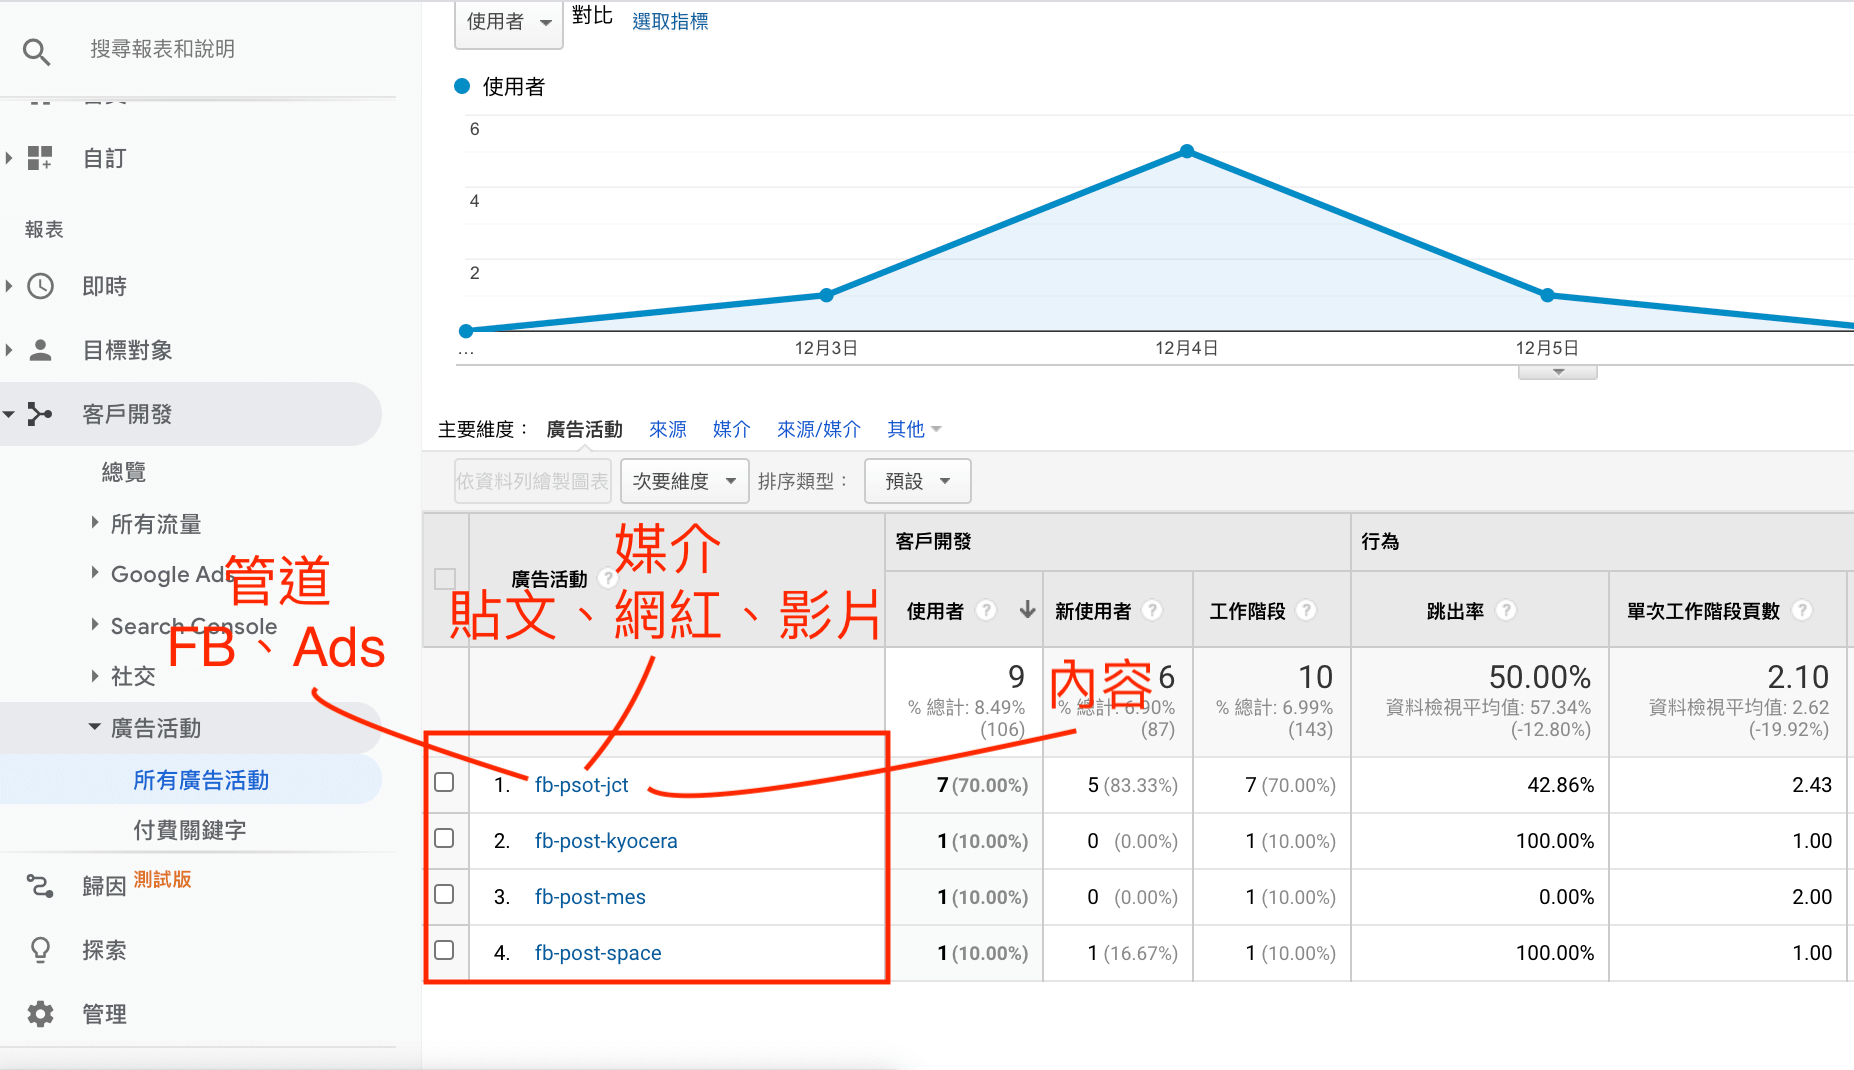Check the fb-post-mes row checkbox
This screenshot has height=1070, width=1854.
coord(445,894)
